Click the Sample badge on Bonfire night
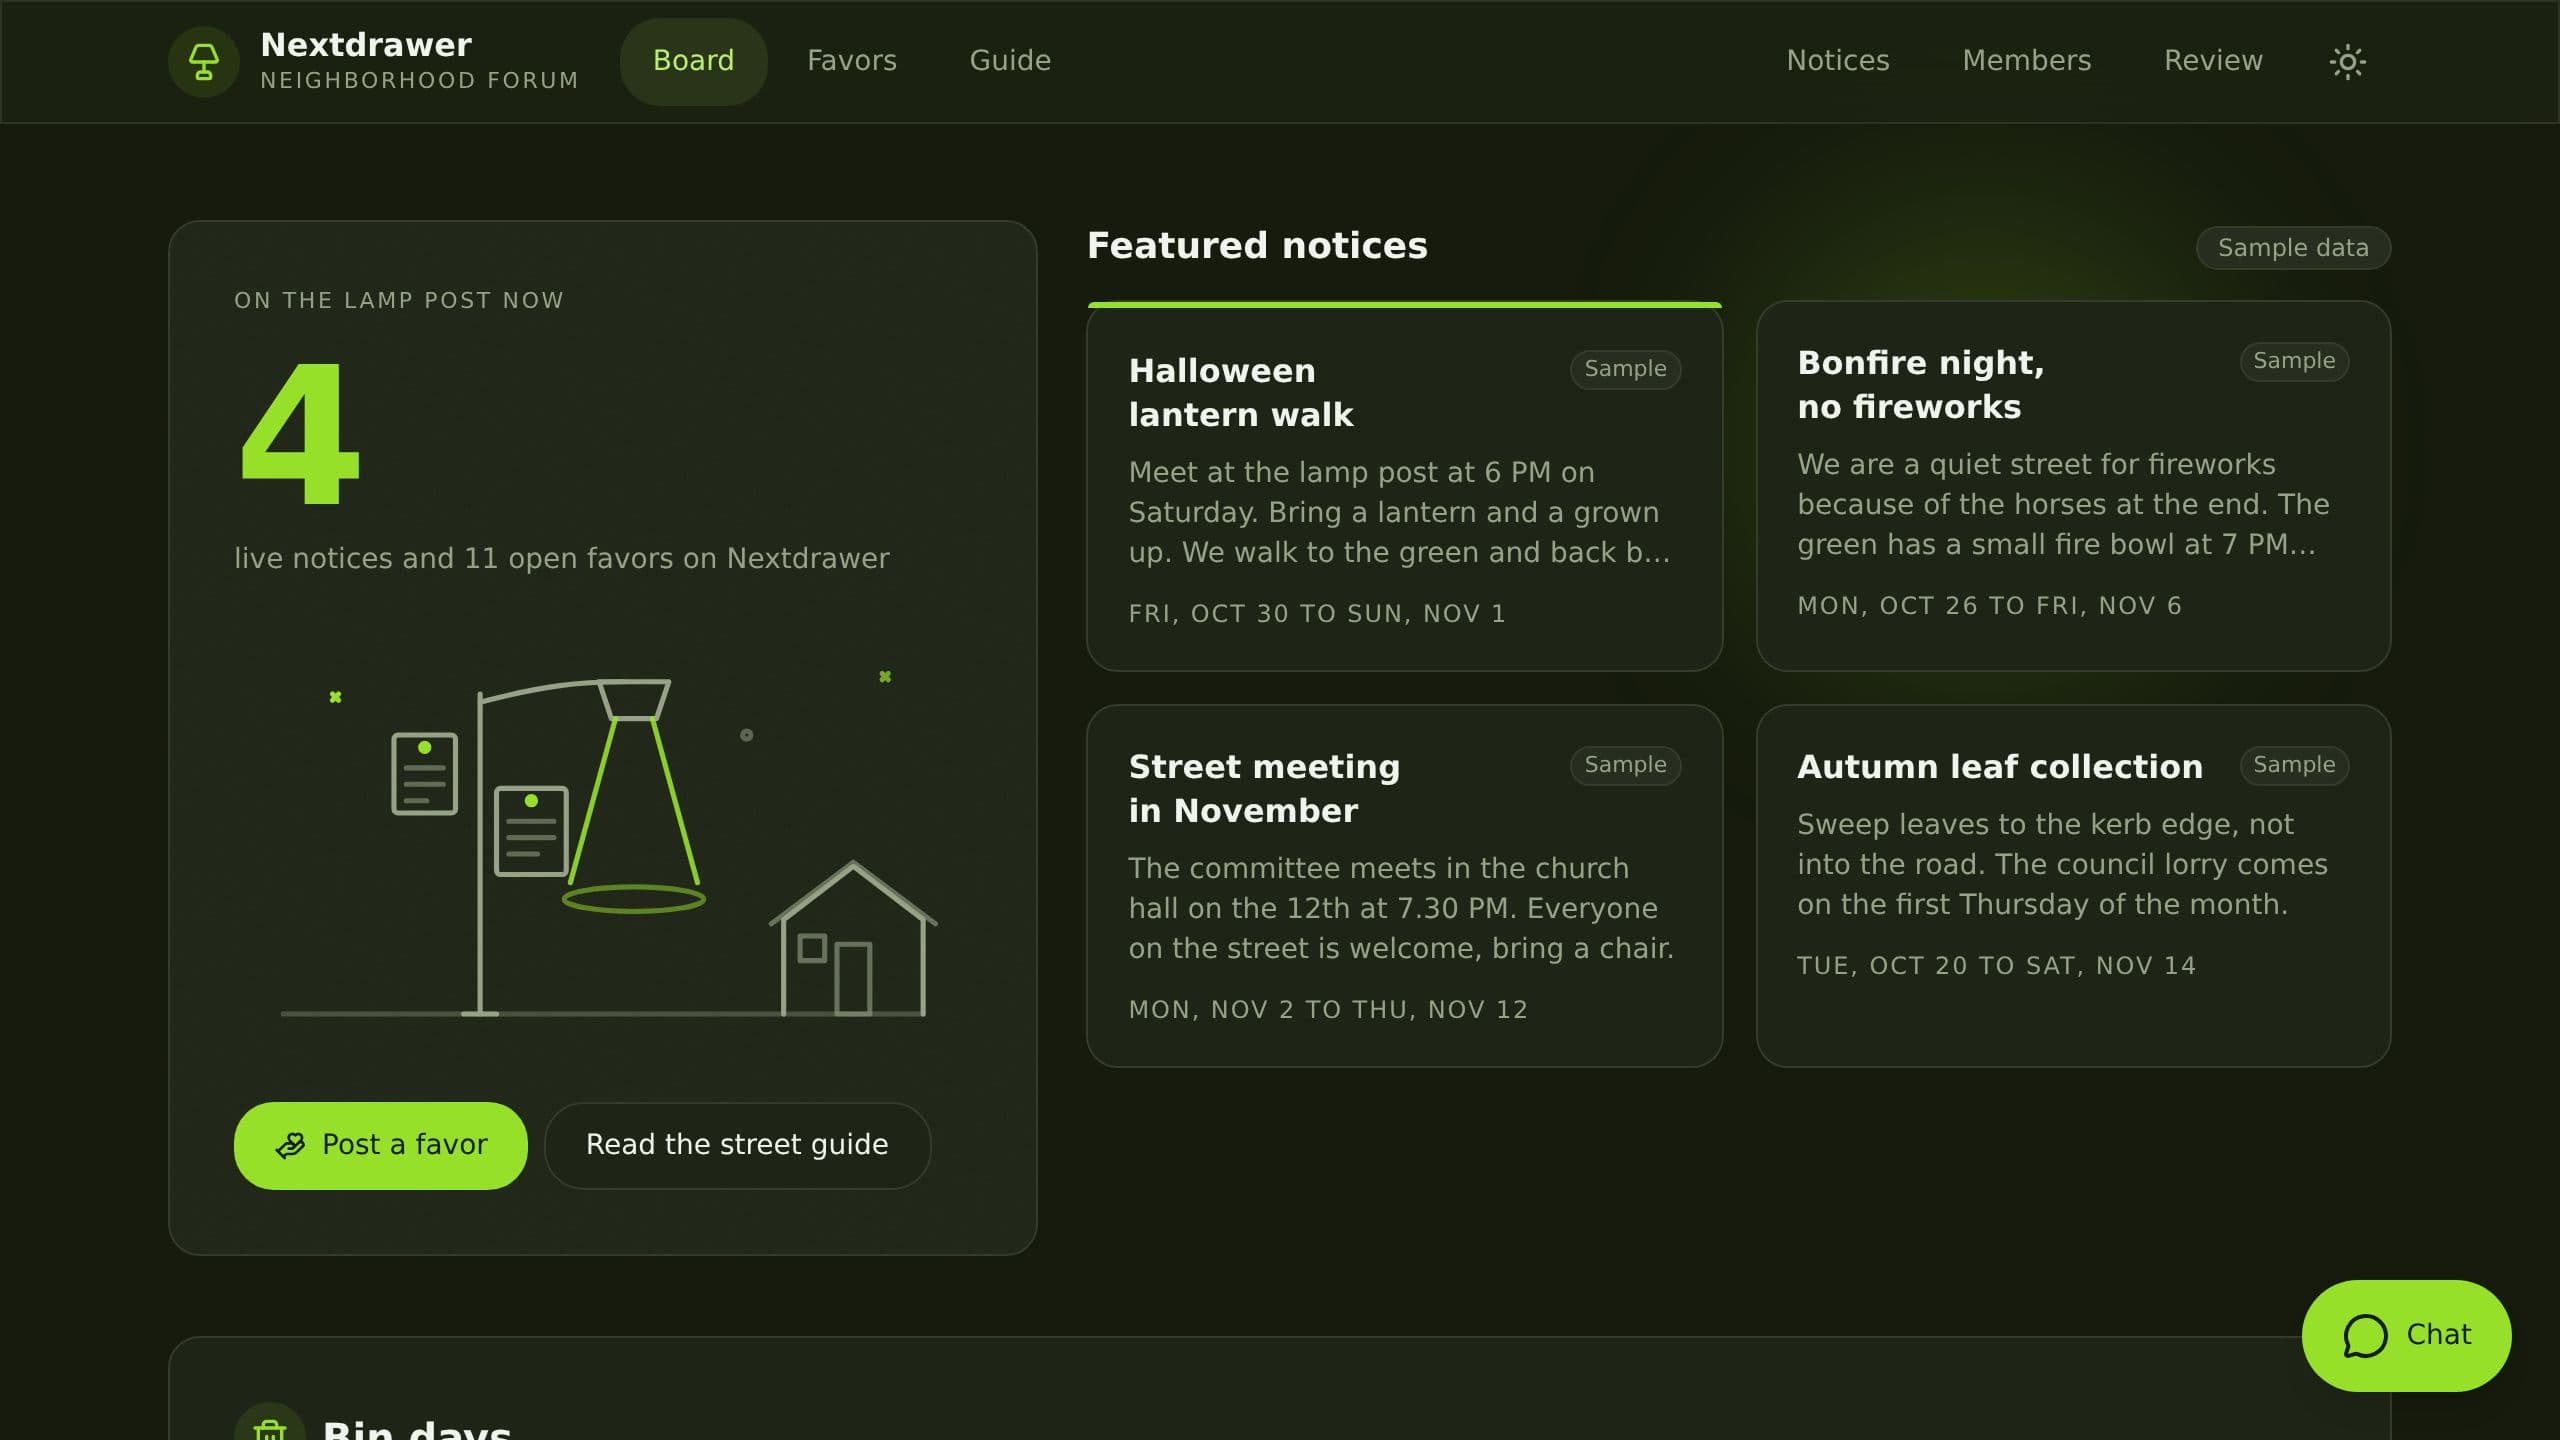 2294,361
